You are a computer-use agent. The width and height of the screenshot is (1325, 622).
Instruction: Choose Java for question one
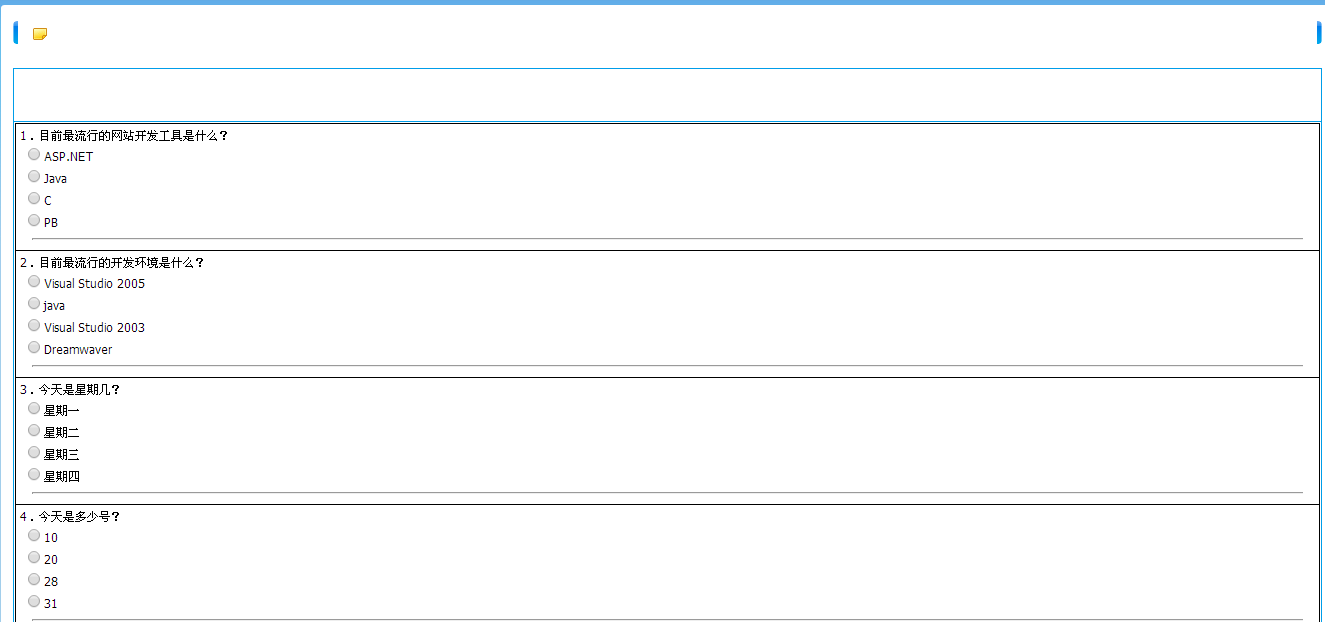pos(34,176)
